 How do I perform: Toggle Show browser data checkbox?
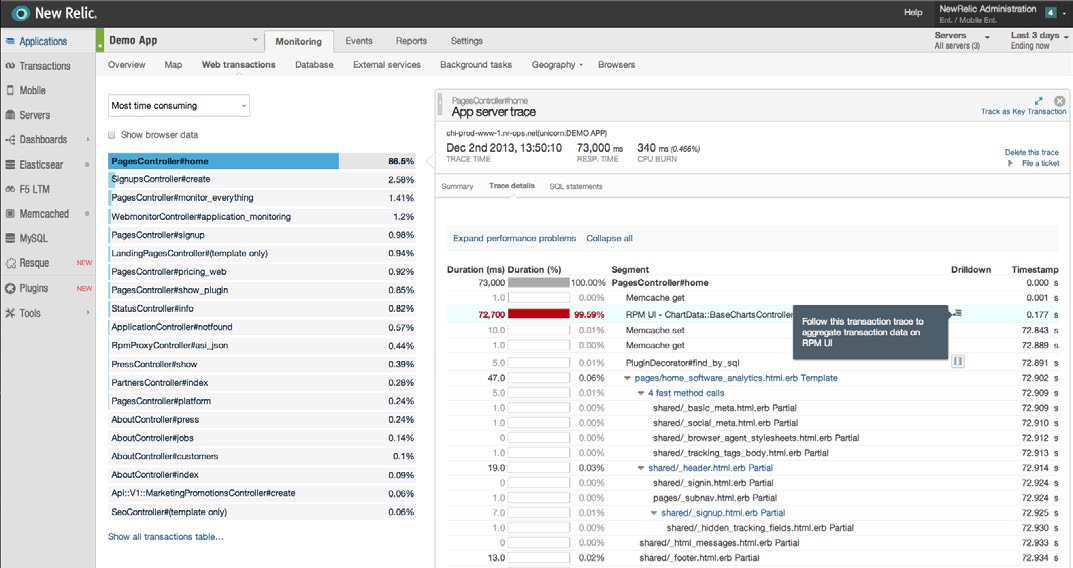click(x=112, y=135)
